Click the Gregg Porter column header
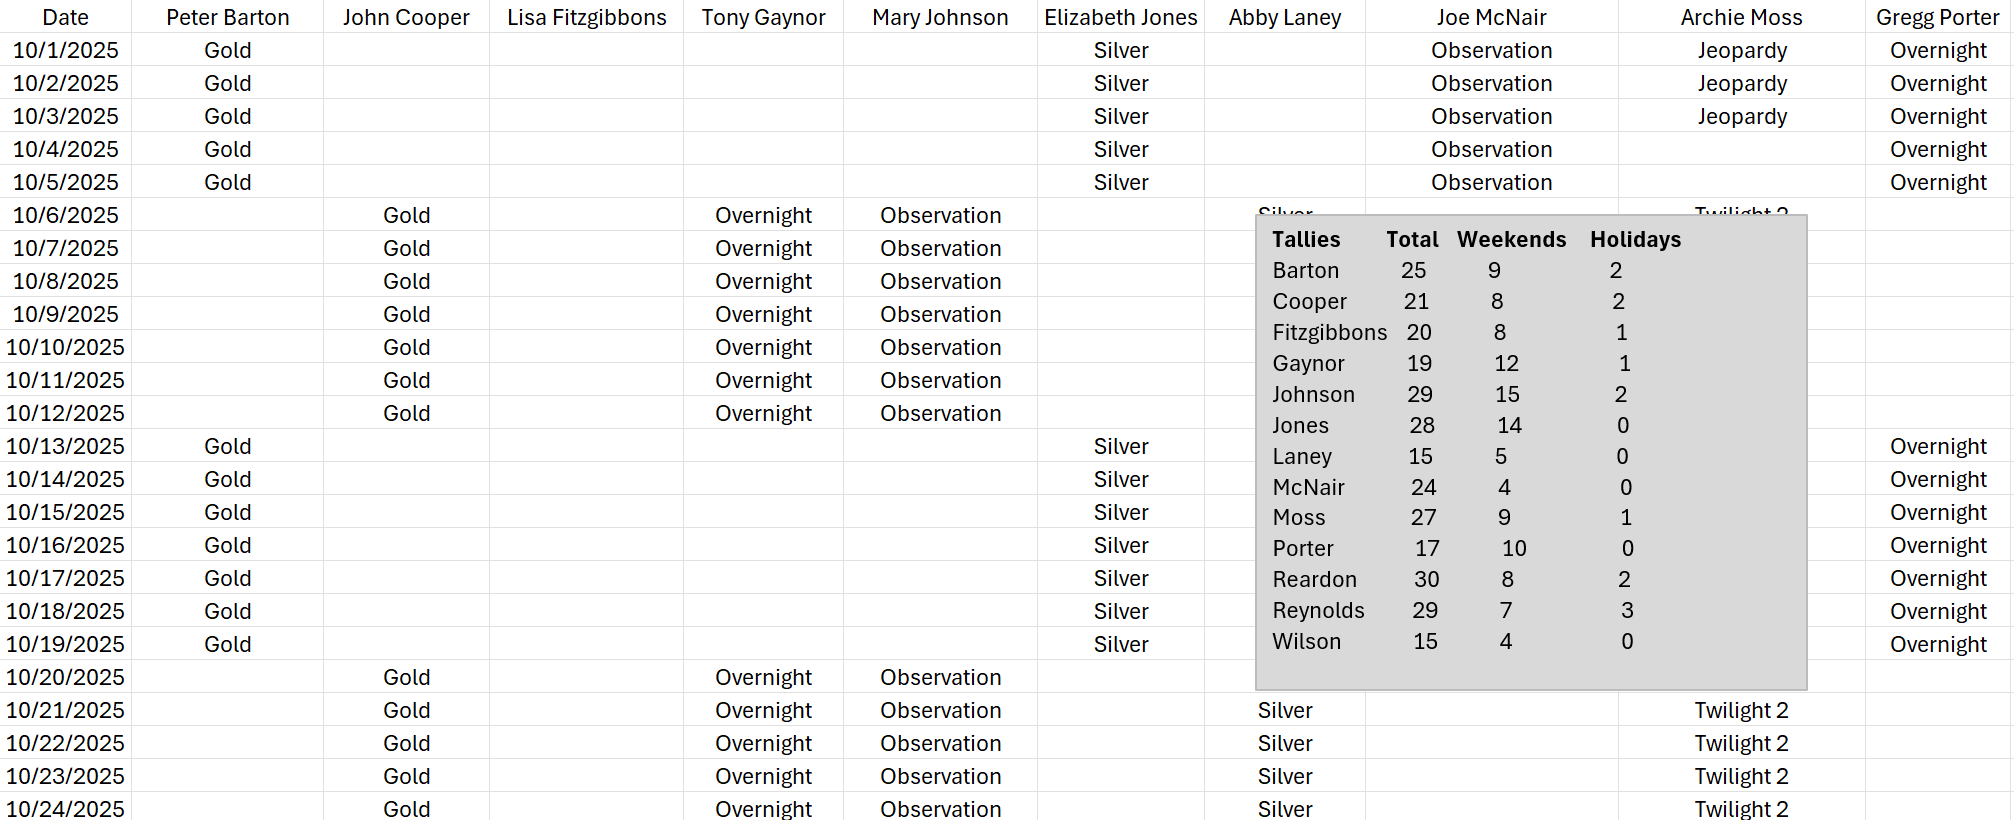Viewport: 2014px width, 820px height. click(1937, 17)
